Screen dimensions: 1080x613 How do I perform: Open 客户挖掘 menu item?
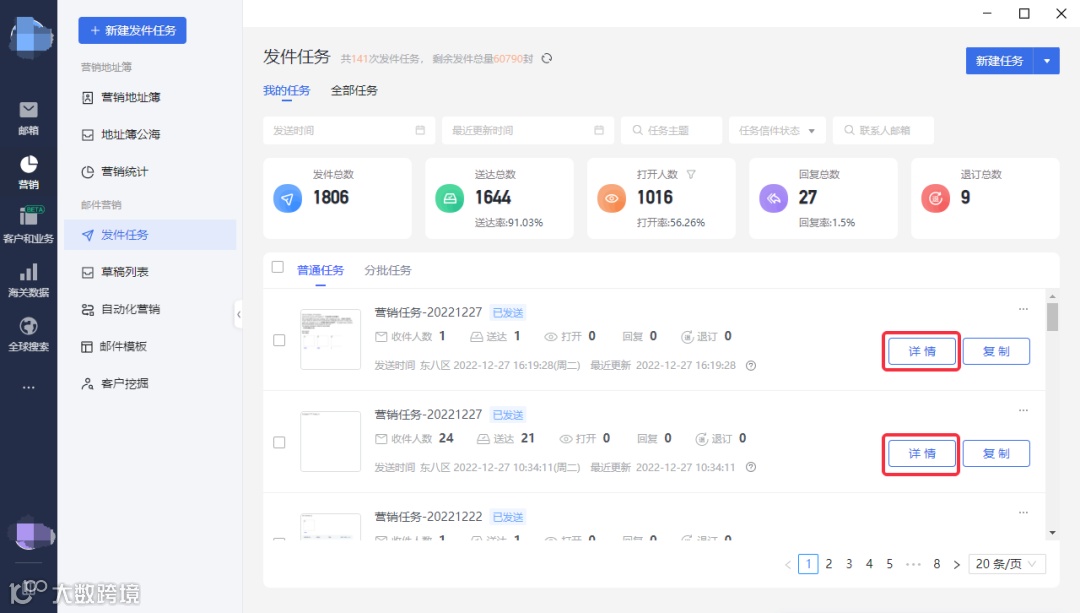pyautogui.click(x=150, y=384)
